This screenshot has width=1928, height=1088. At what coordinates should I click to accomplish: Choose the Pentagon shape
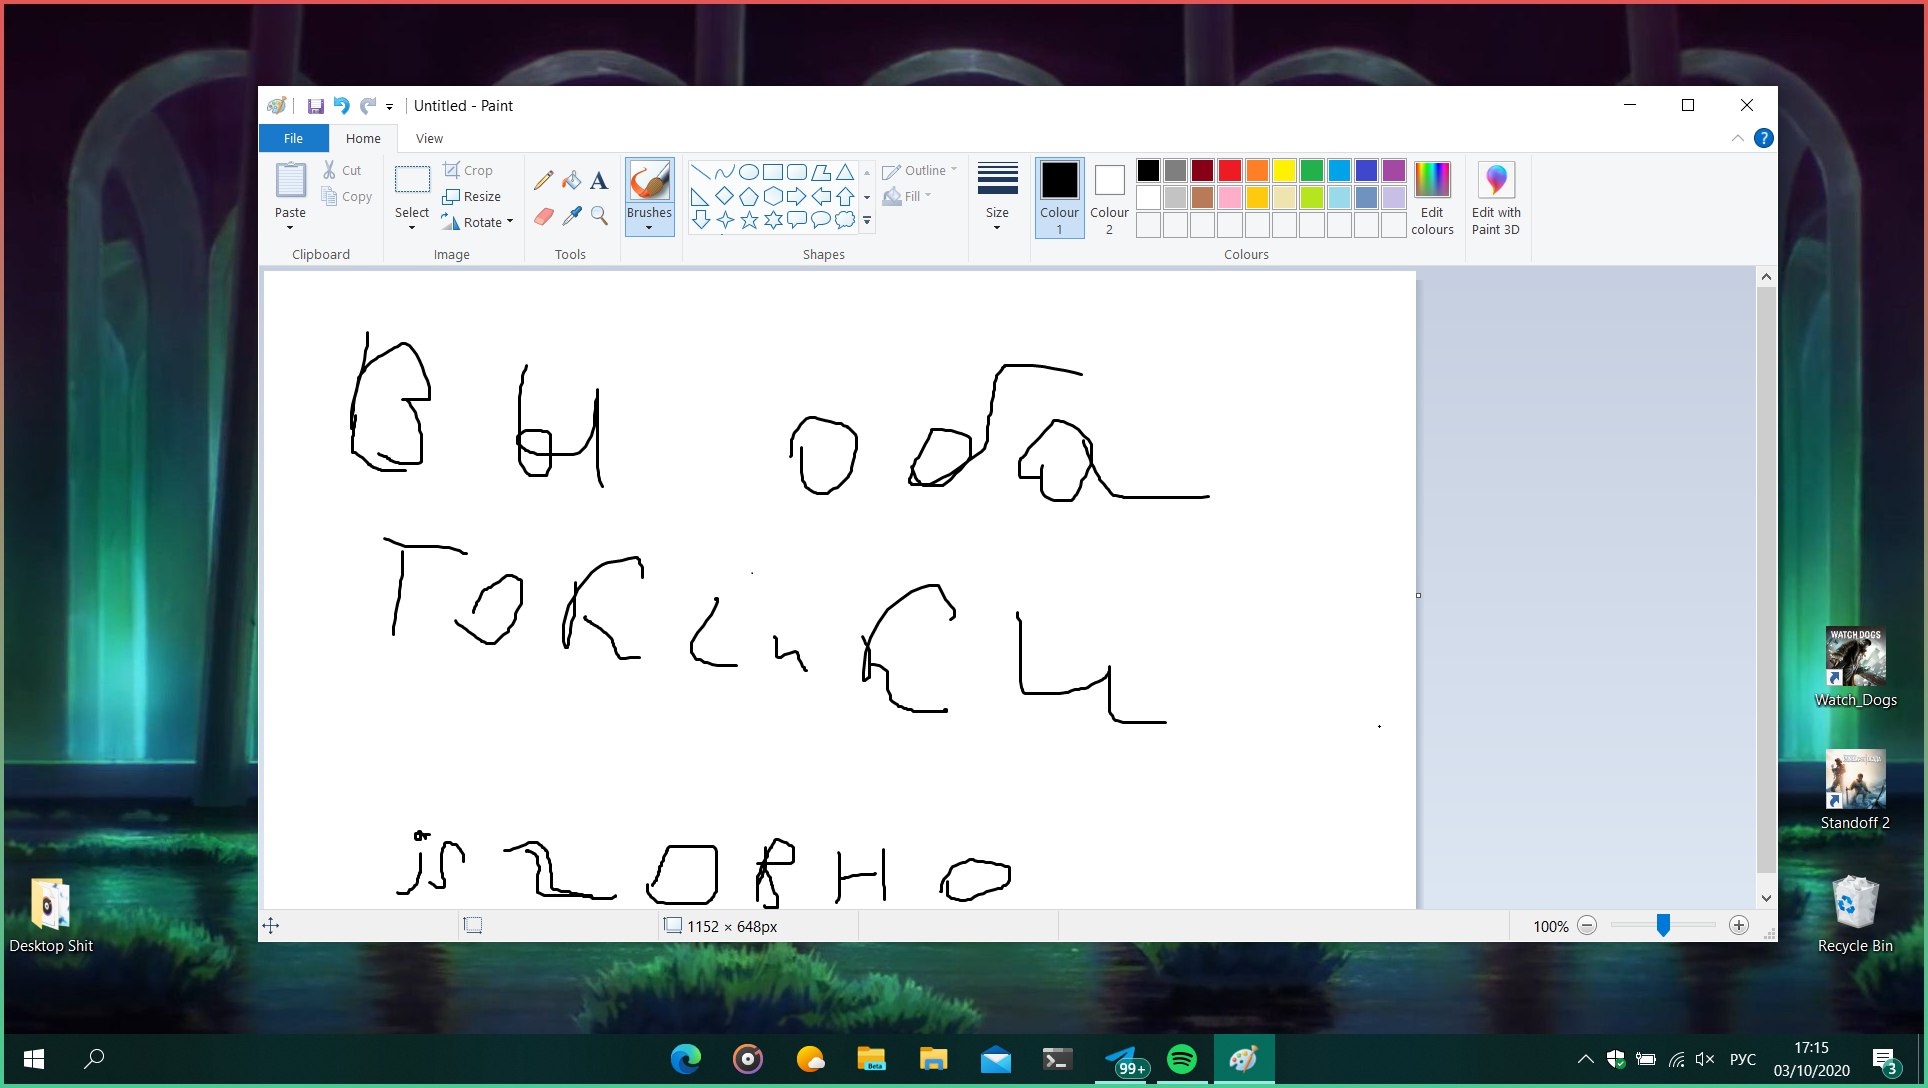coord(748,196)
